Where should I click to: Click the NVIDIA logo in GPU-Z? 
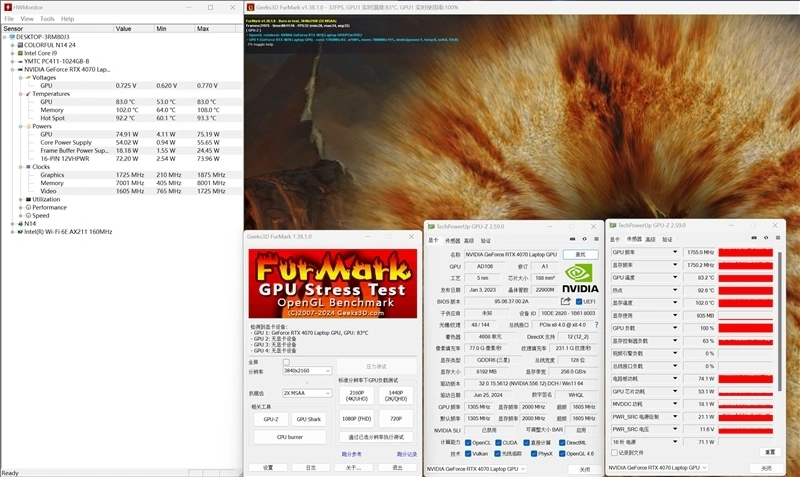[580, 278]
